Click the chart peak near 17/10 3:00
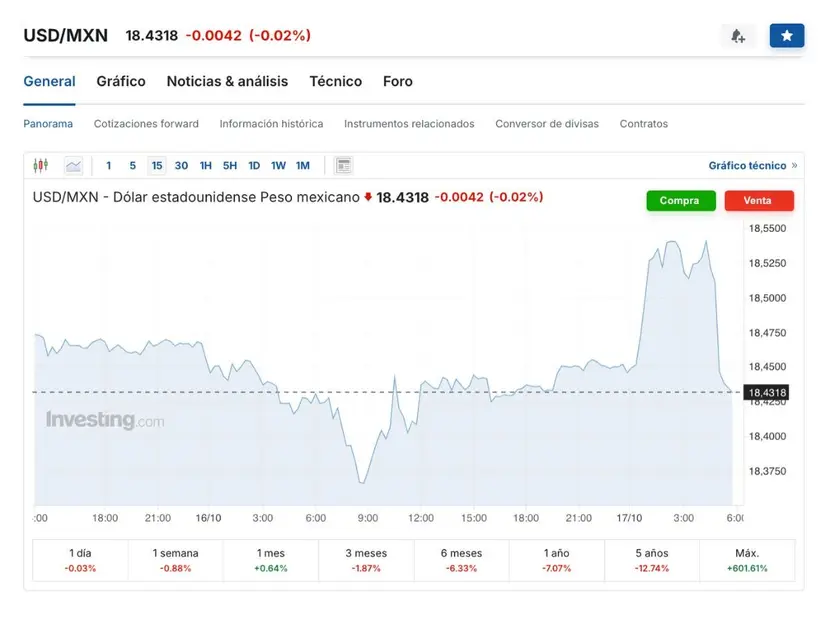Screen dimensions: 830x623 pos(671,242)
